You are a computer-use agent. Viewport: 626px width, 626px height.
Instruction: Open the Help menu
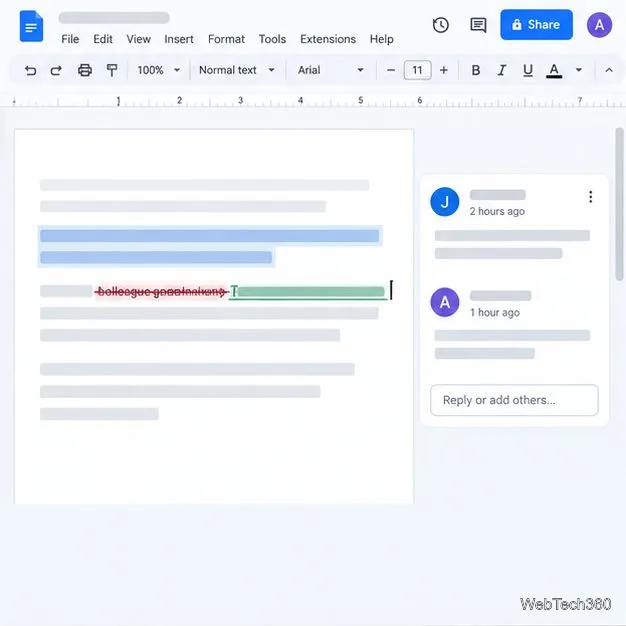(x=382, y=39)
